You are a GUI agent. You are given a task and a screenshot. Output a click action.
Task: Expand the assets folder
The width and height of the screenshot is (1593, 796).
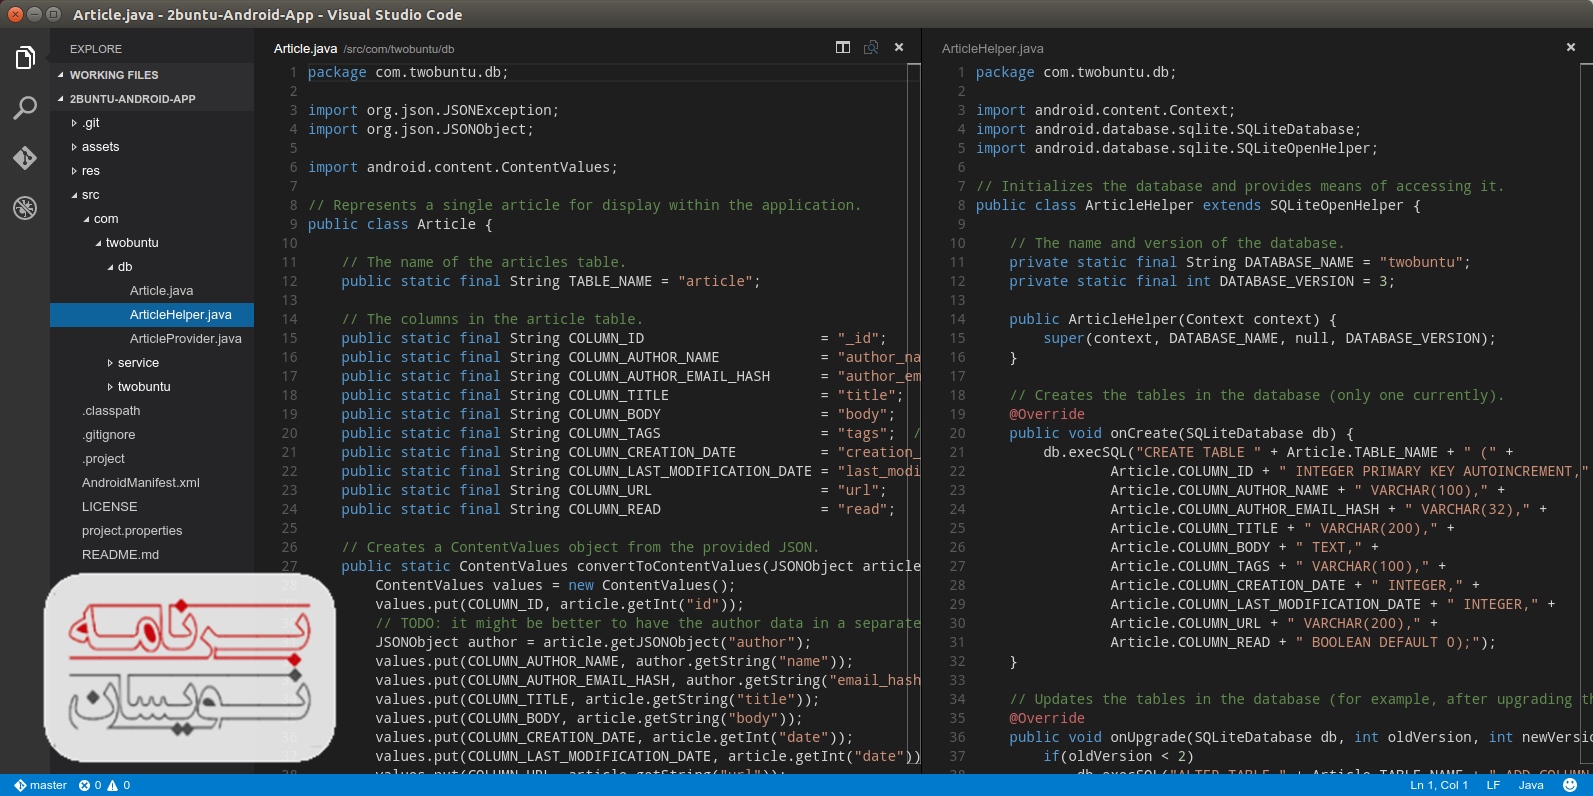point(100,147)
